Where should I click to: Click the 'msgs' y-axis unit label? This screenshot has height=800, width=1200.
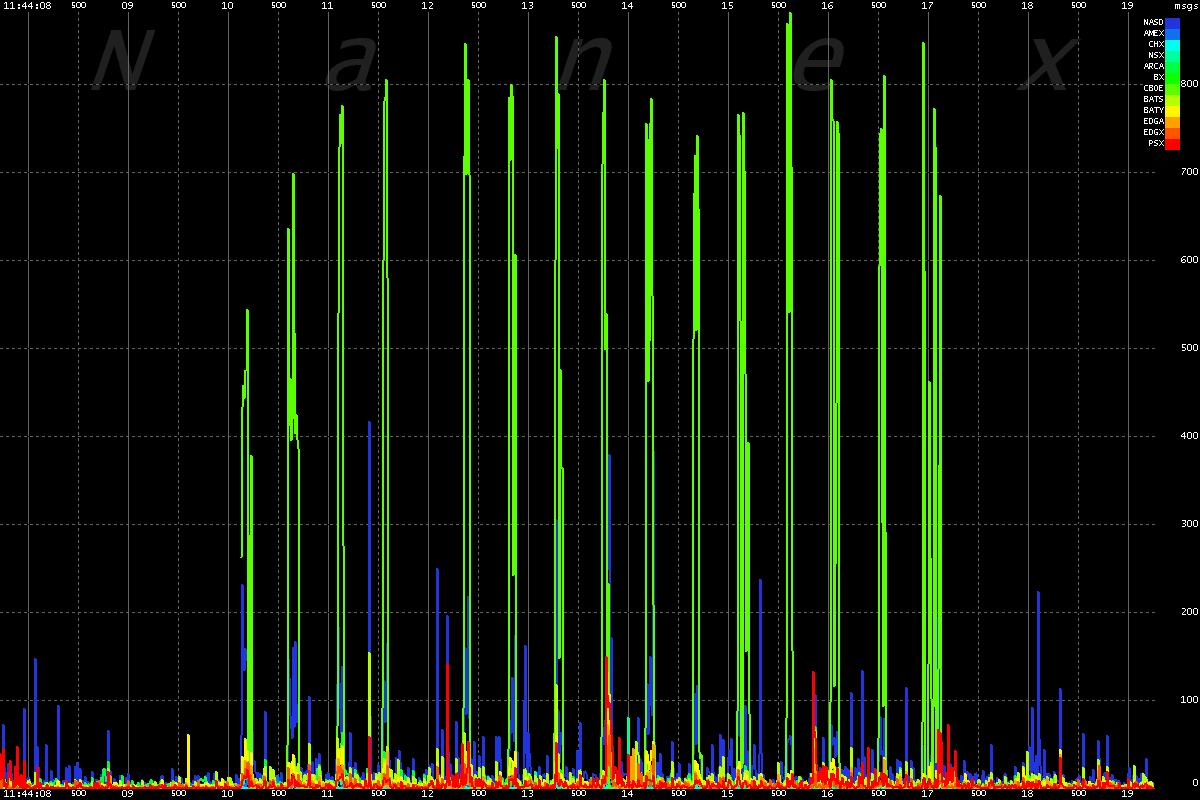pos(1186,6)
